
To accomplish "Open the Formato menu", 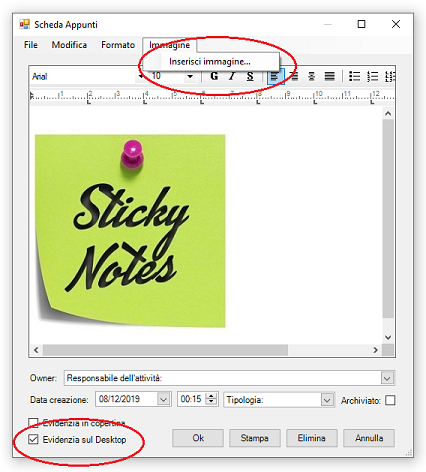I will point(118,45).
